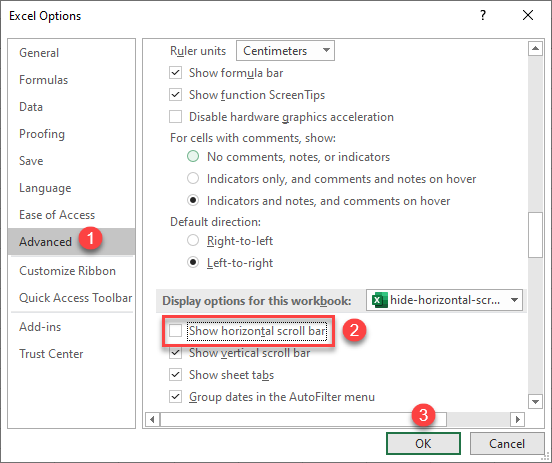552x463 pixels.
Task: Toggle the Show formula bar checkbox
Action: [175, 73]
